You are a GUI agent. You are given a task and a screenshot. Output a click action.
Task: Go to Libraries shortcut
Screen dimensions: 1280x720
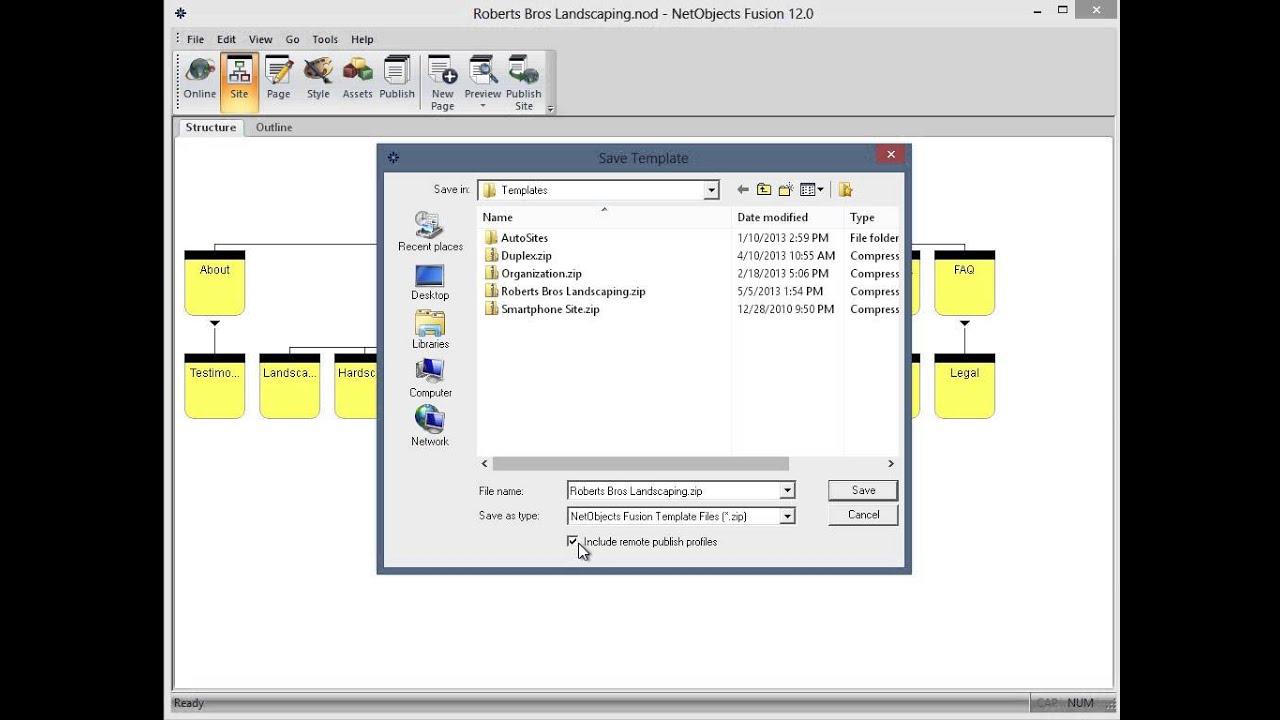pos(430,330)
